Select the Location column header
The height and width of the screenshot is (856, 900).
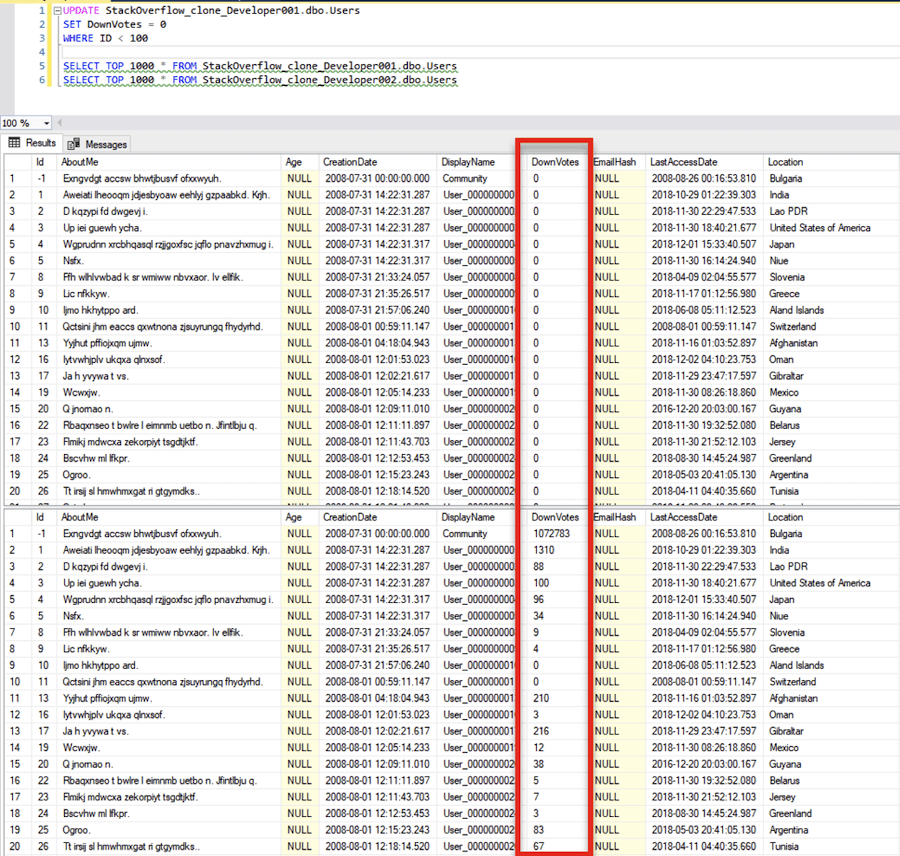788,161
